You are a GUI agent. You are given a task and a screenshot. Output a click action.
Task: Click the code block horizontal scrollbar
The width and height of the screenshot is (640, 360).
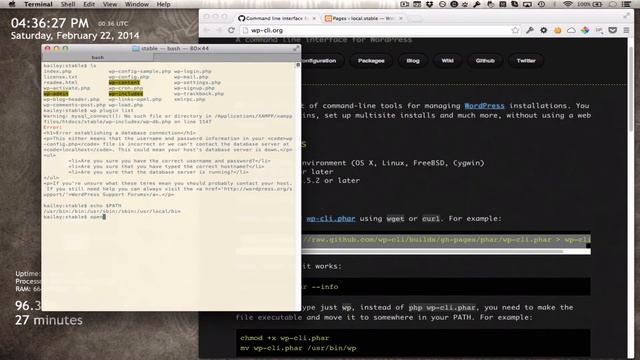tap(400, 251)
